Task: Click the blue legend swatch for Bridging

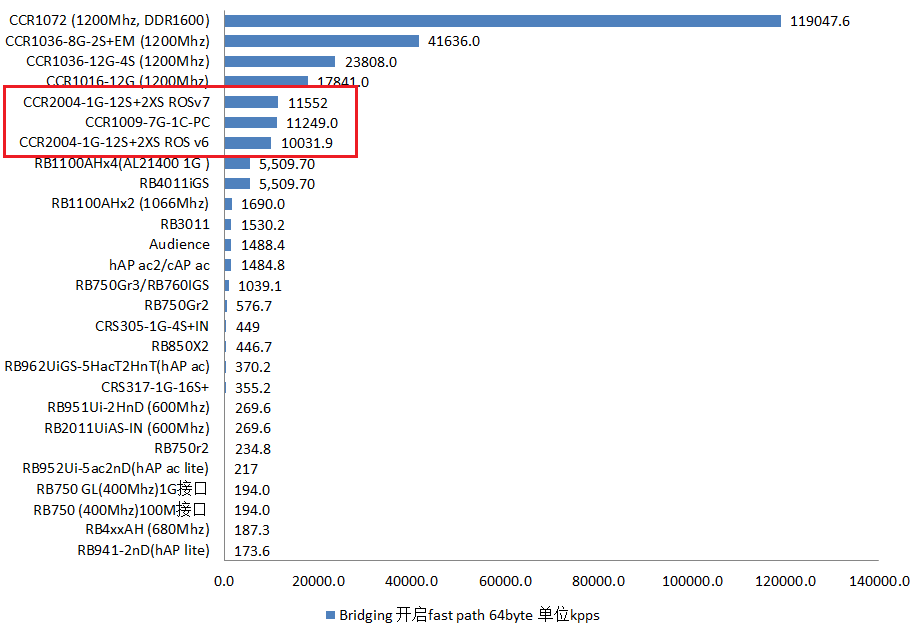Action: coord(330,615)
